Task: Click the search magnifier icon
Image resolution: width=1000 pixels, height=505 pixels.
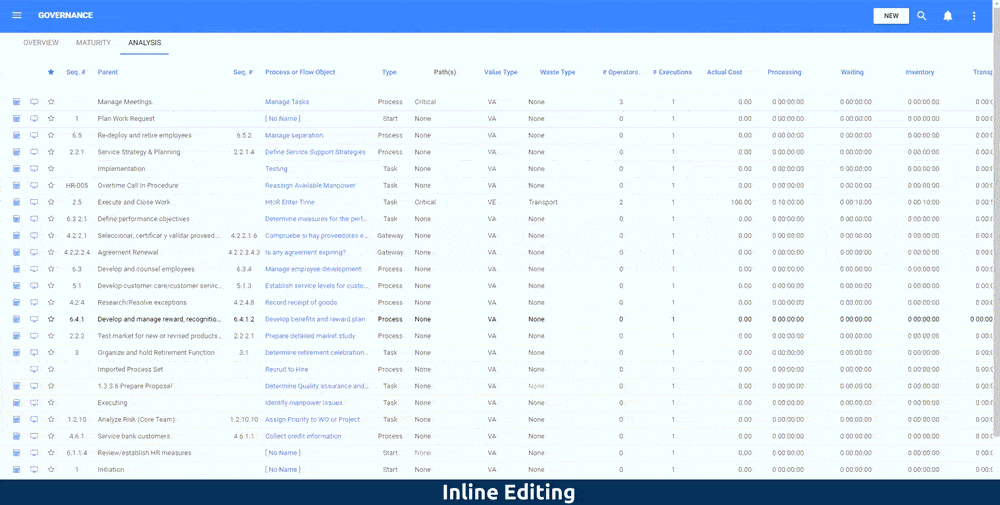Action: pyautogui.click(x=922, y=16)
